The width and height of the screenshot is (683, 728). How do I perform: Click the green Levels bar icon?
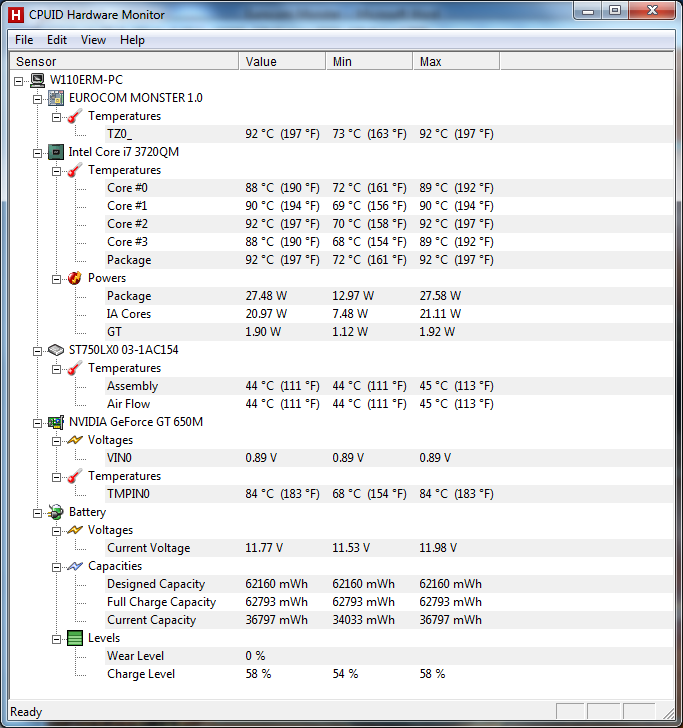[x=75, y=638]
